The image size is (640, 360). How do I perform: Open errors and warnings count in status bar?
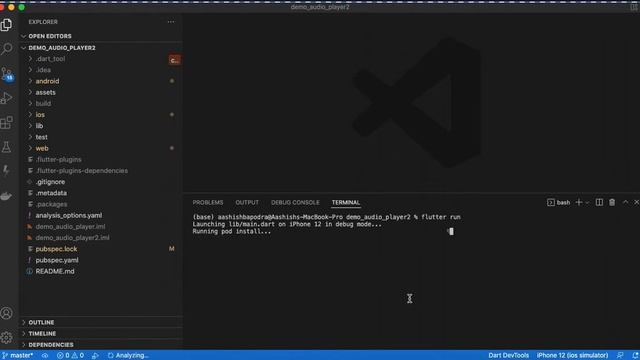(71, 356)
